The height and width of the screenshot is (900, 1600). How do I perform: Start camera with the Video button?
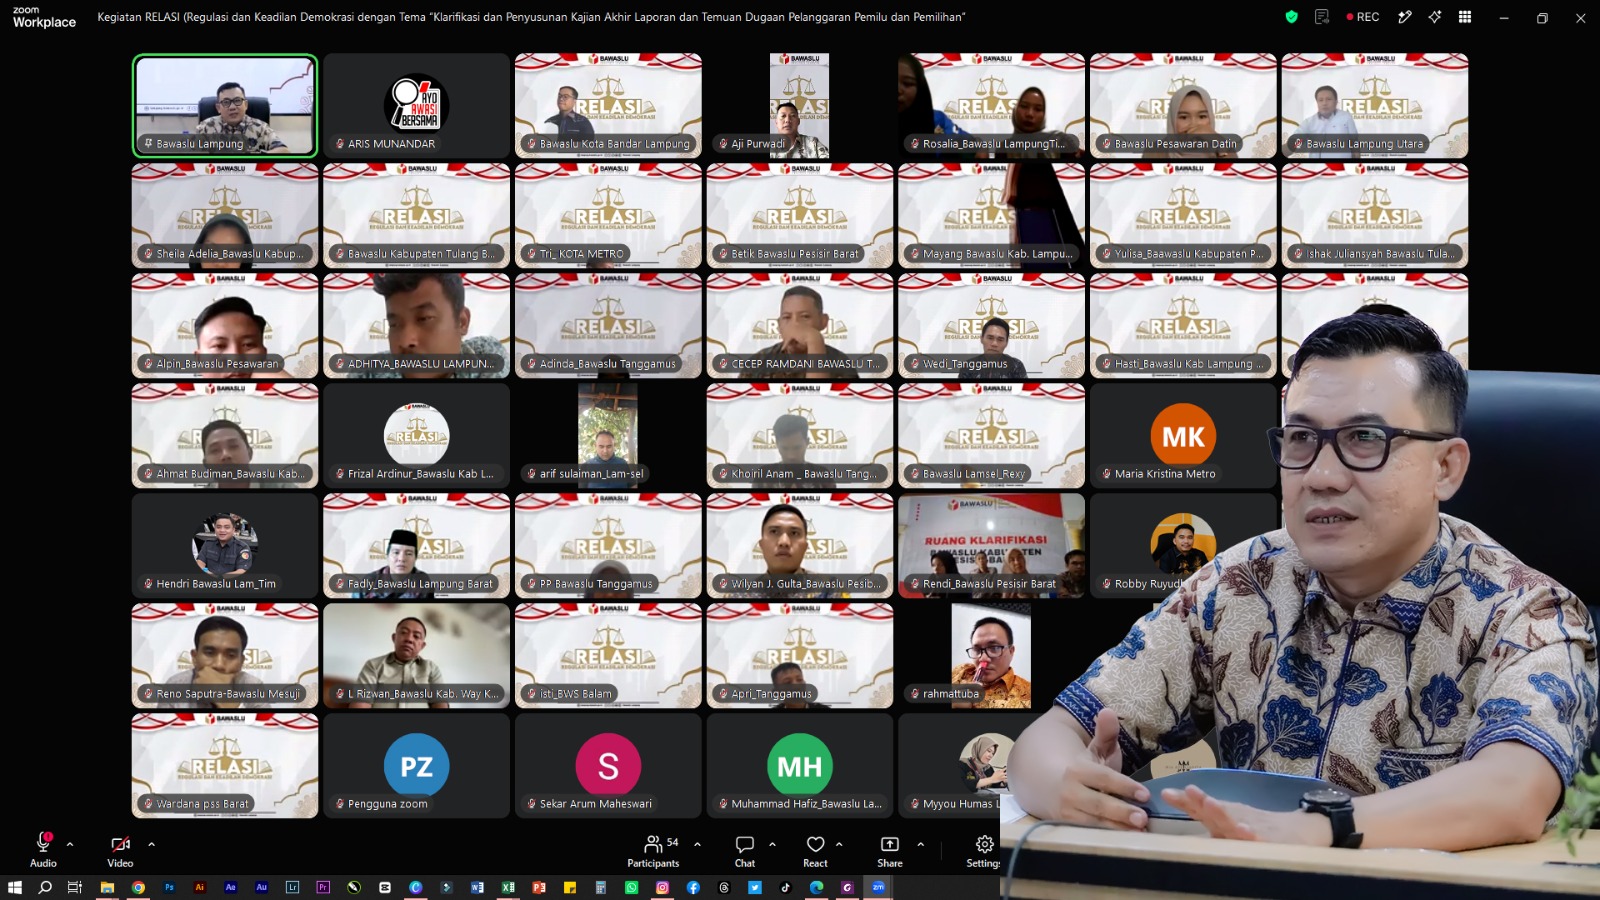pos(120,850)
